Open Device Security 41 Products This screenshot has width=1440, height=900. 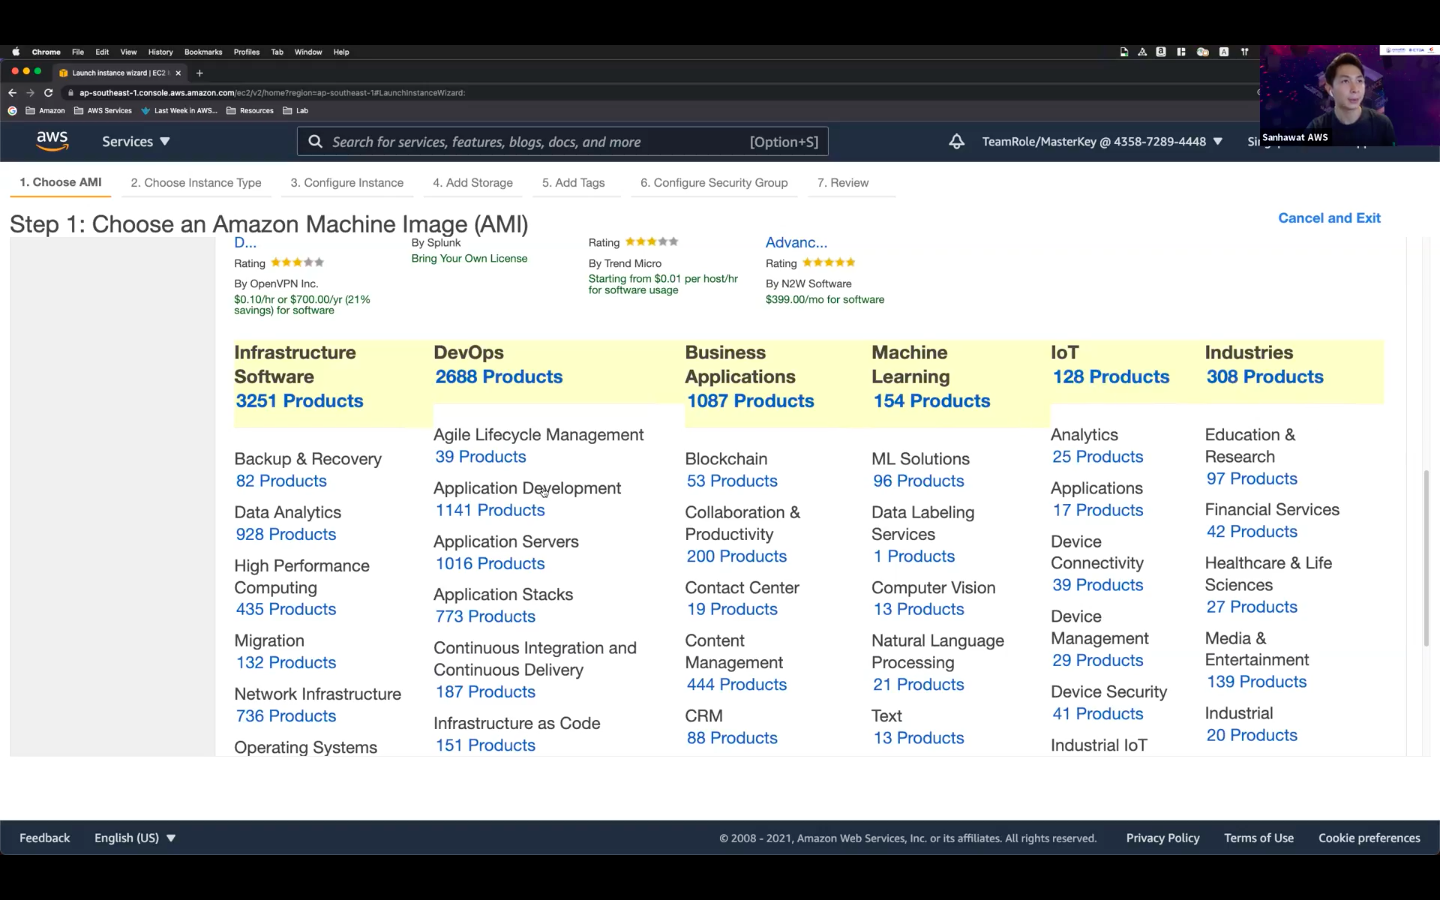point(1097,714)
